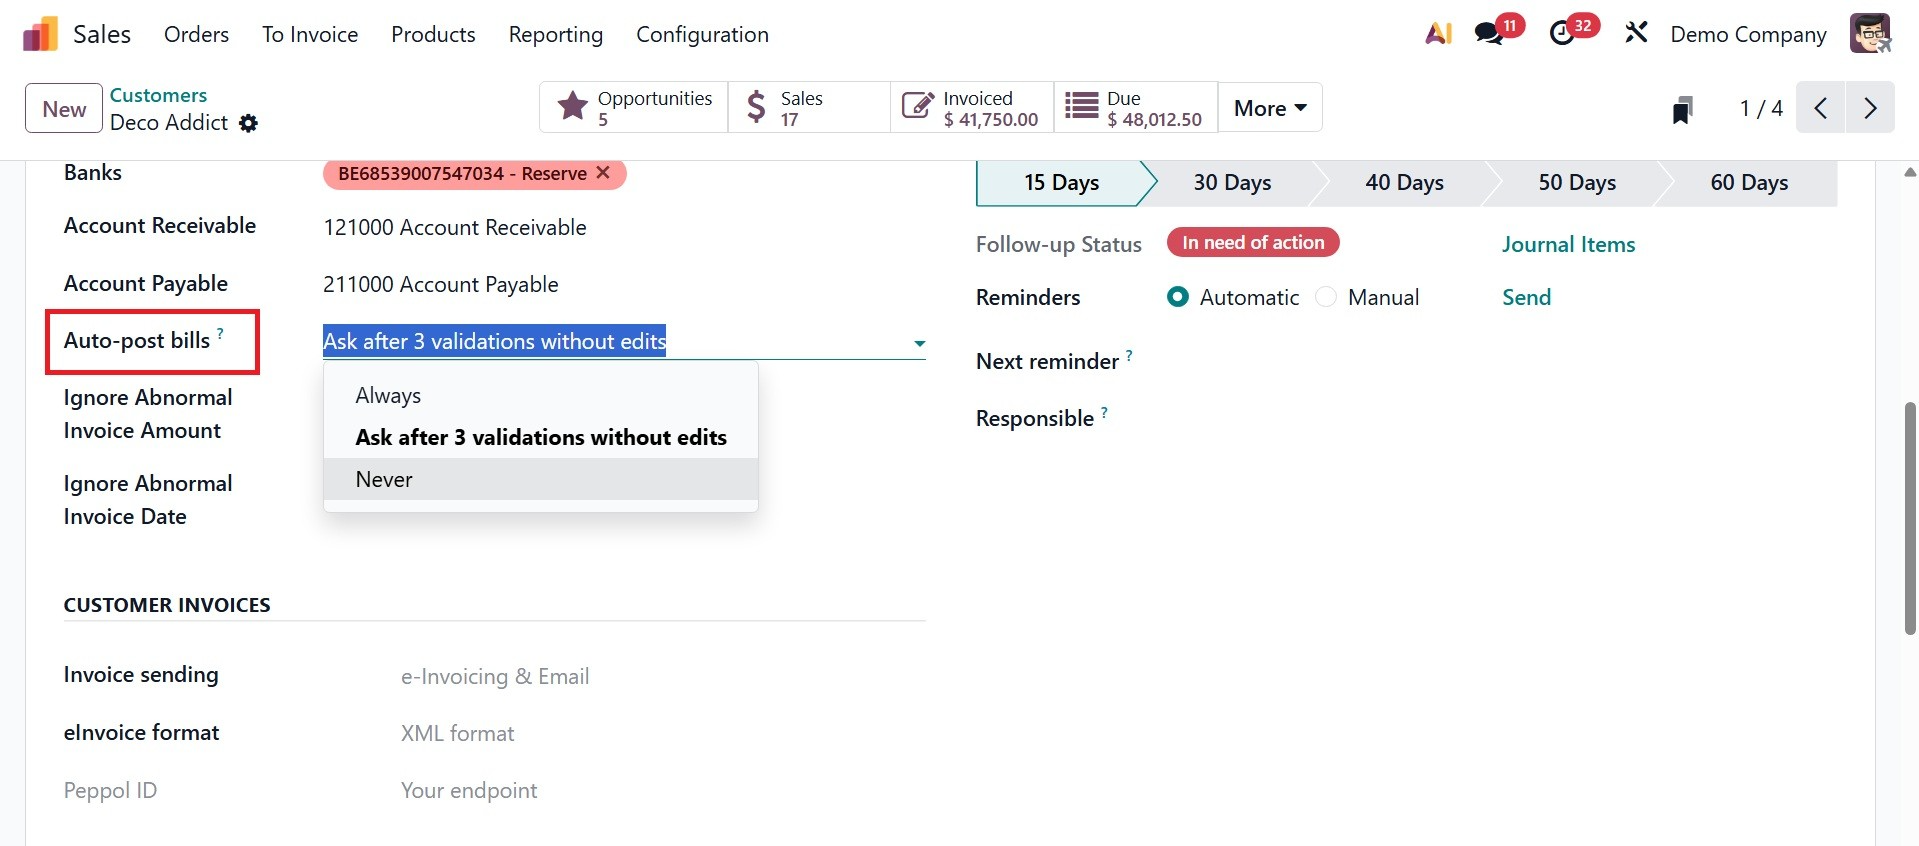Open the Reporting menu
1919x846 pixels.
click(x=555, y=34)
